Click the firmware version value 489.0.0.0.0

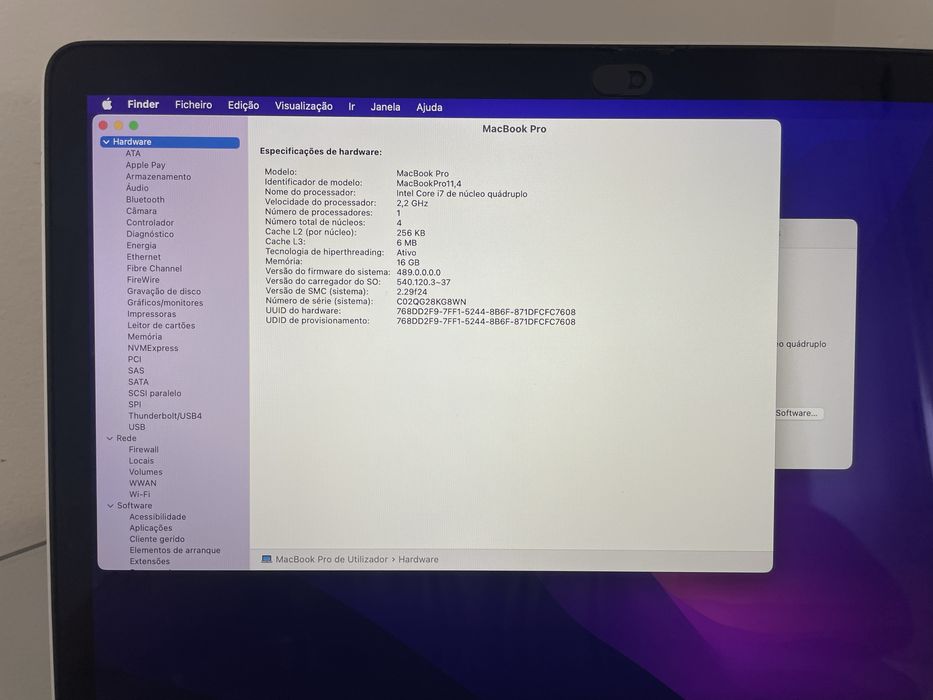pos(418,272)
